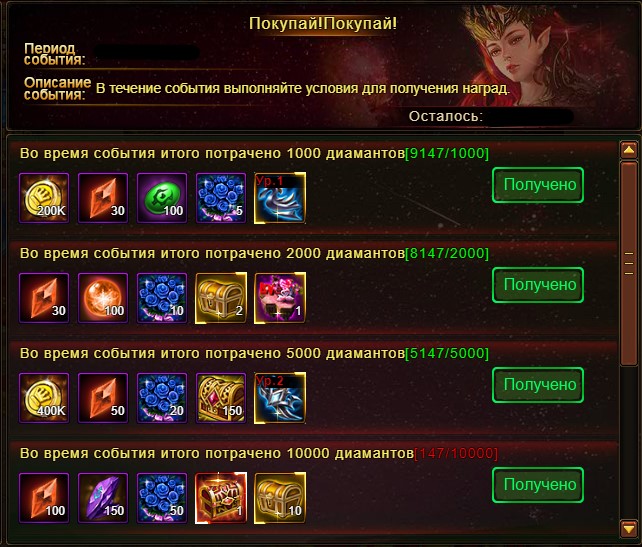Select the jeweled chest icon with 150
This screenshot has width=642, height=547.
[221, 398]
